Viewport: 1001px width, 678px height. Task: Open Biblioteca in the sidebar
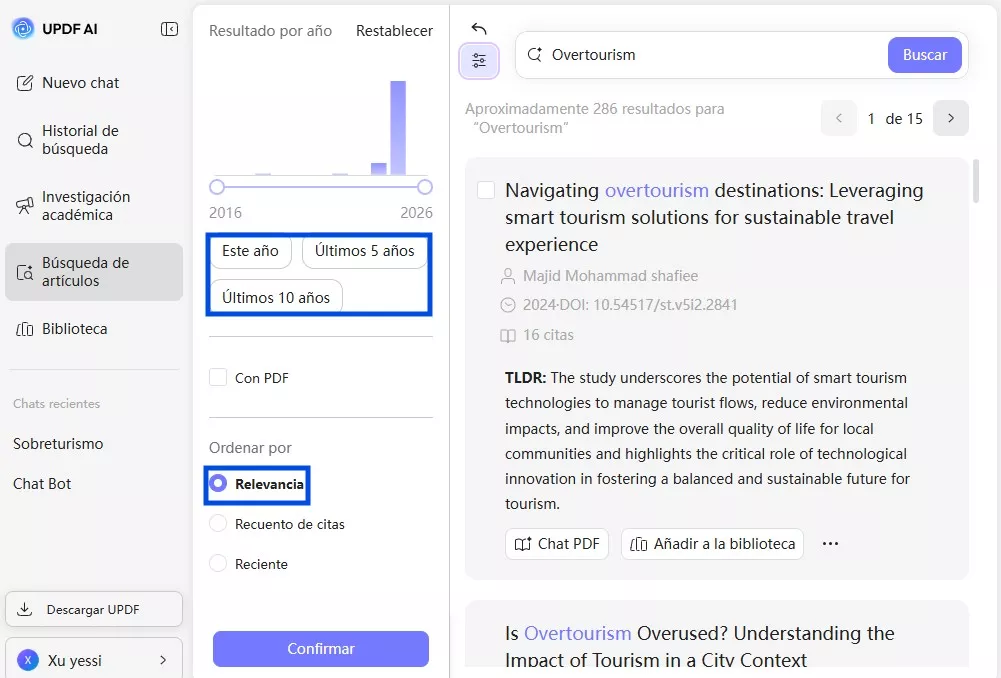click(74, 329)
